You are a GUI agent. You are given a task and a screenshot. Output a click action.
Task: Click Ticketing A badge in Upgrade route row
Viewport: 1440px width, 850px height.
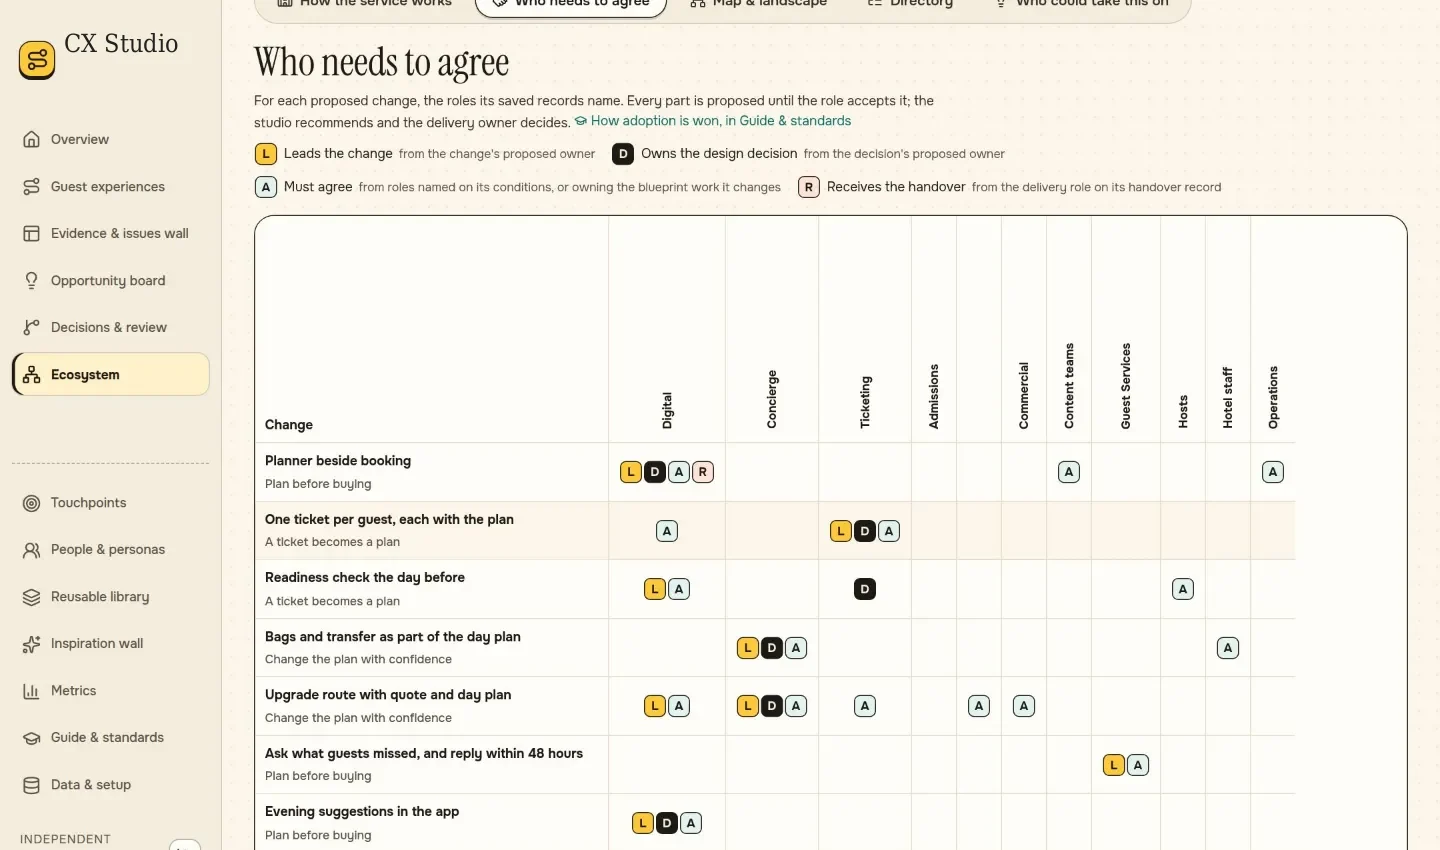pos(865,706)
